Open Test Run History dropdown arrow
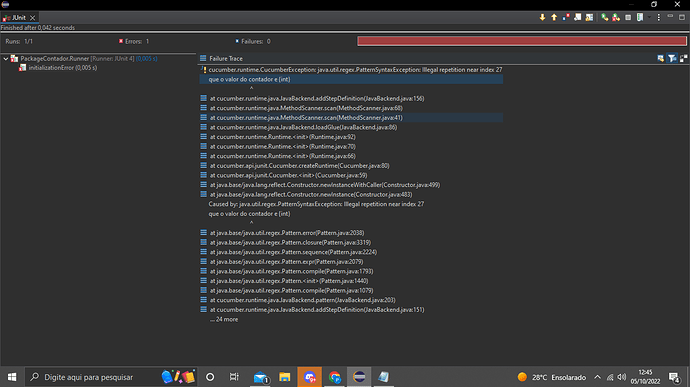690x387 pixels. coord(649,17)
